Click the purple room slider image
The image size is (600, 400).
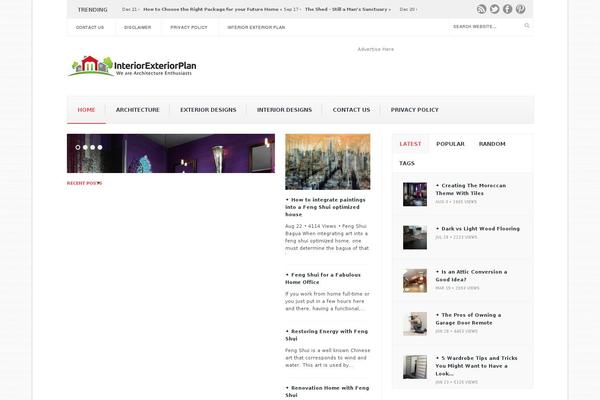pyautogui.click(x=171, y=153)
